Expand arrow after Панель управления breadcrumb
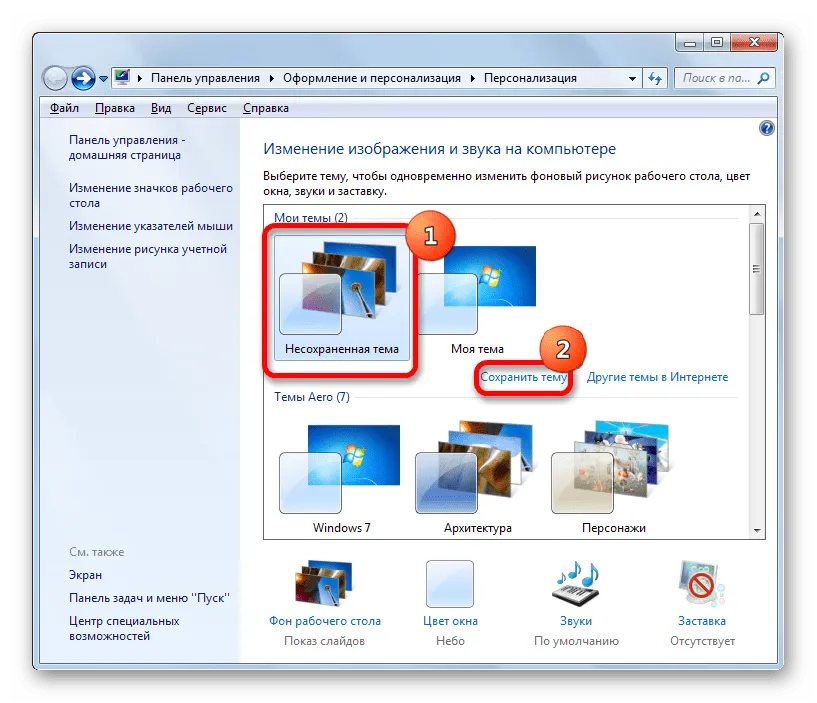 (x=271, y=79)
